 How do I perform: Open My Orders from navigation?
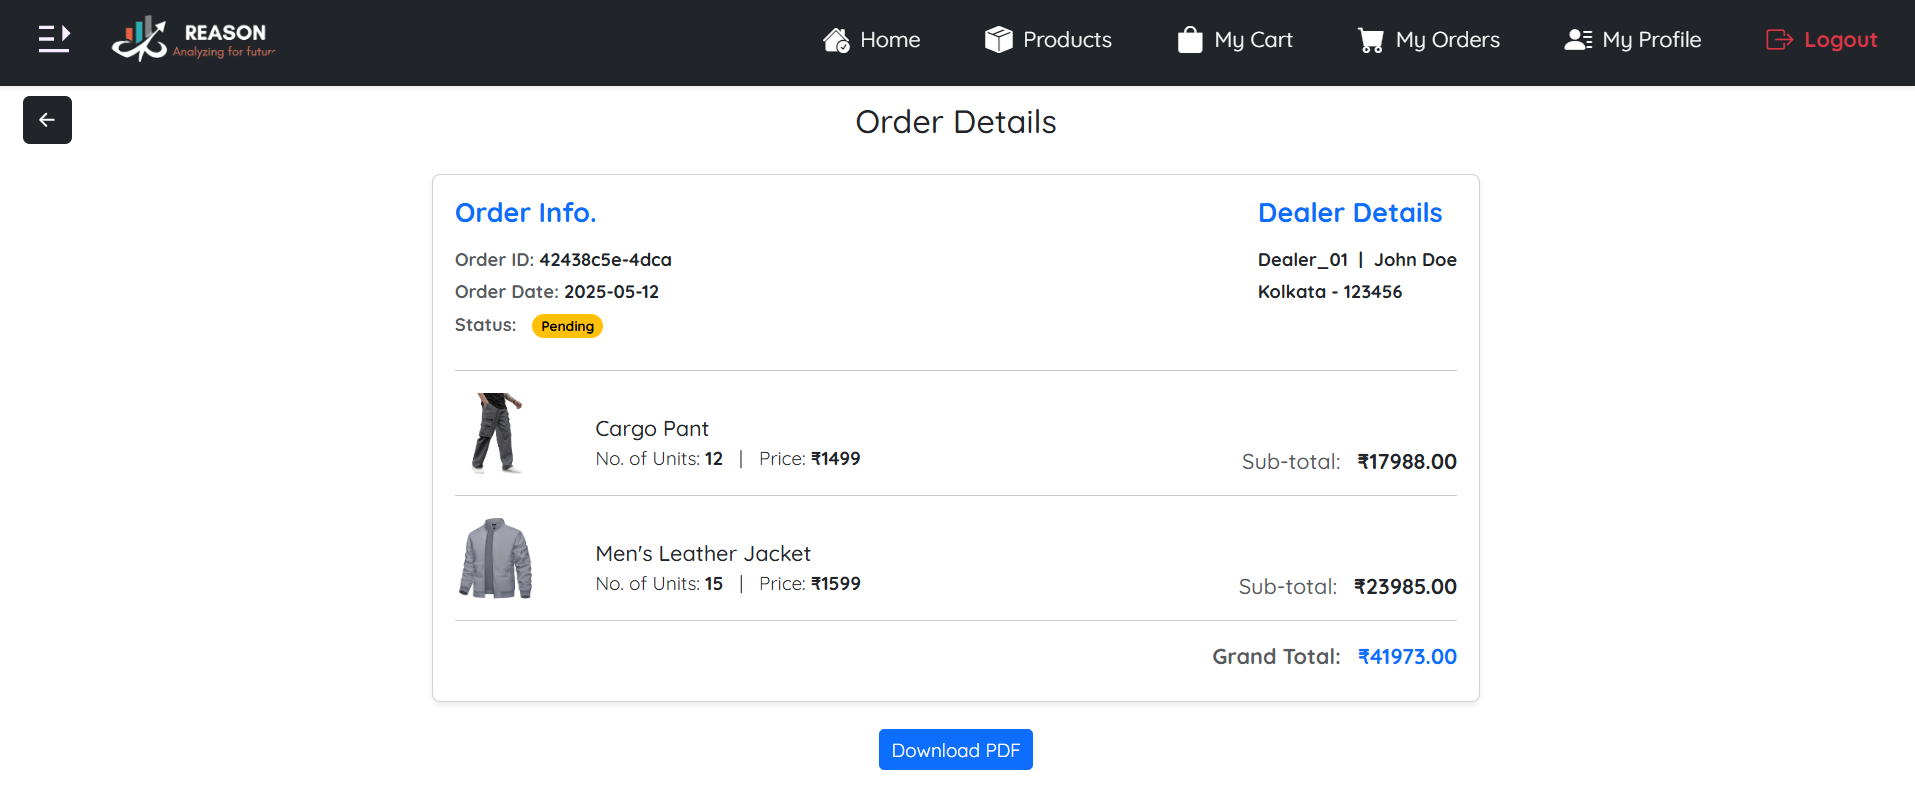[x=1447, y=40]
